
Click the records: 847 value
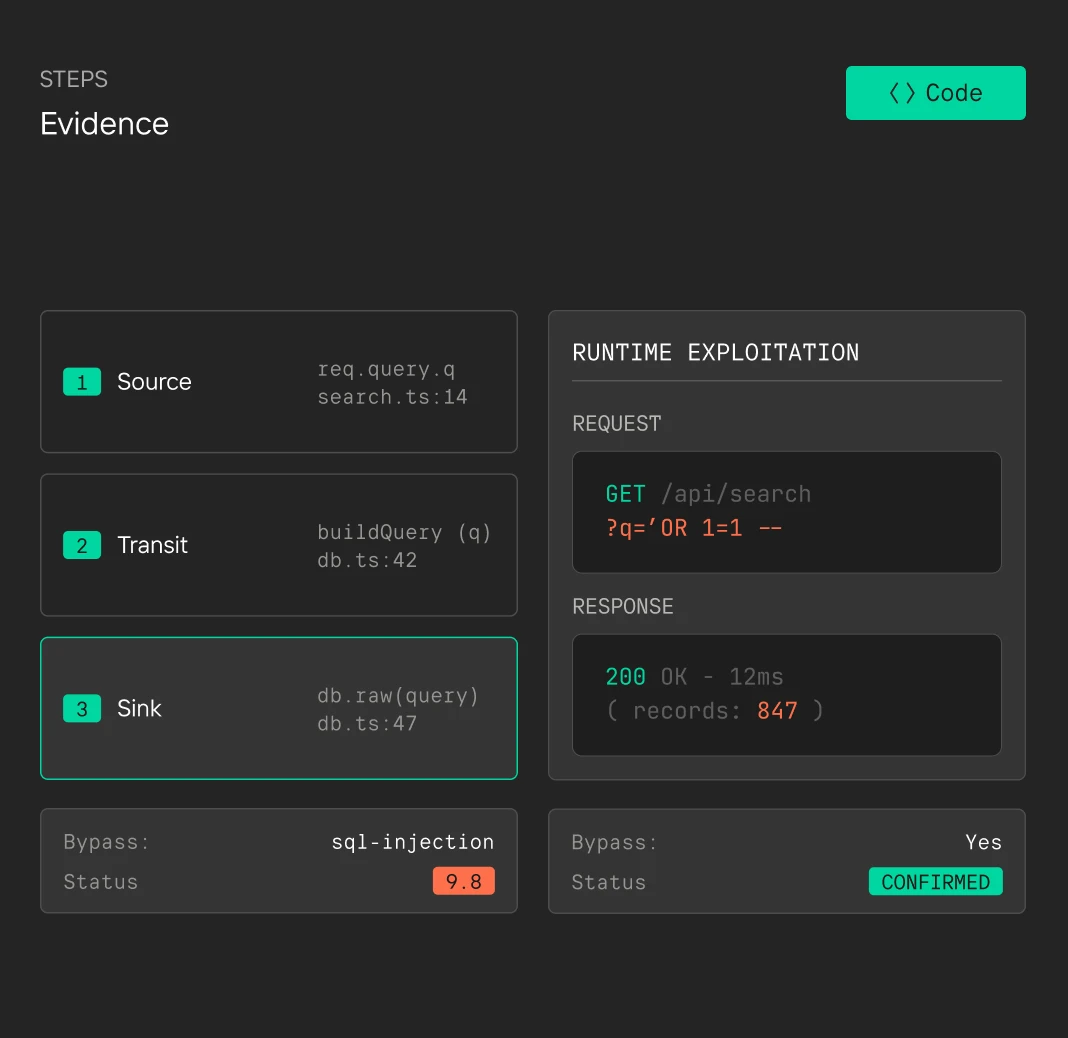click(715, 711)
